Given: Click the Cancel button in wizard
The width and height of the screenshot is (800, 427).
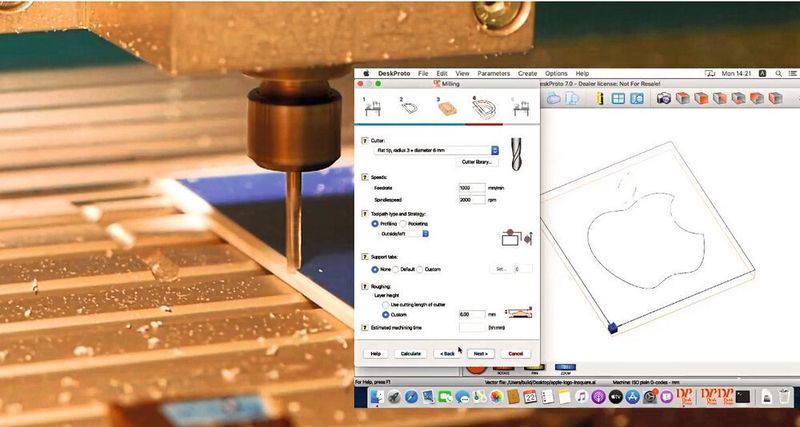Looking at the screenshot, I should tap(515, 354).
